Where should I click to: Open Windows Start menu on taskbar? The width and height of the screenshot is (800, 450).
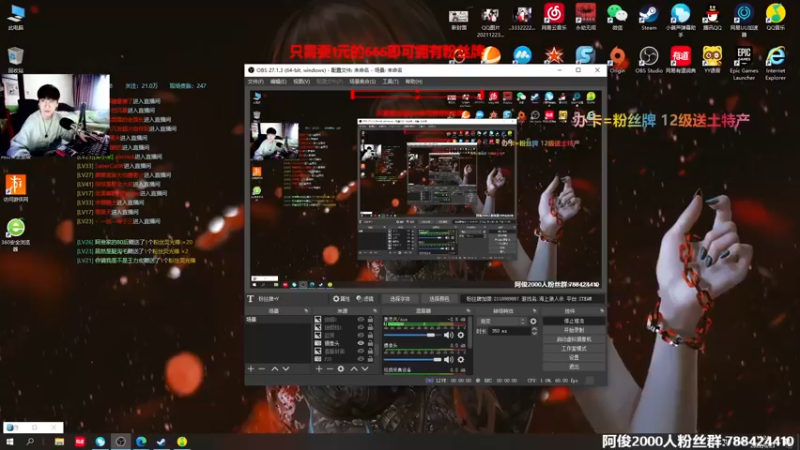pos(10,442)
